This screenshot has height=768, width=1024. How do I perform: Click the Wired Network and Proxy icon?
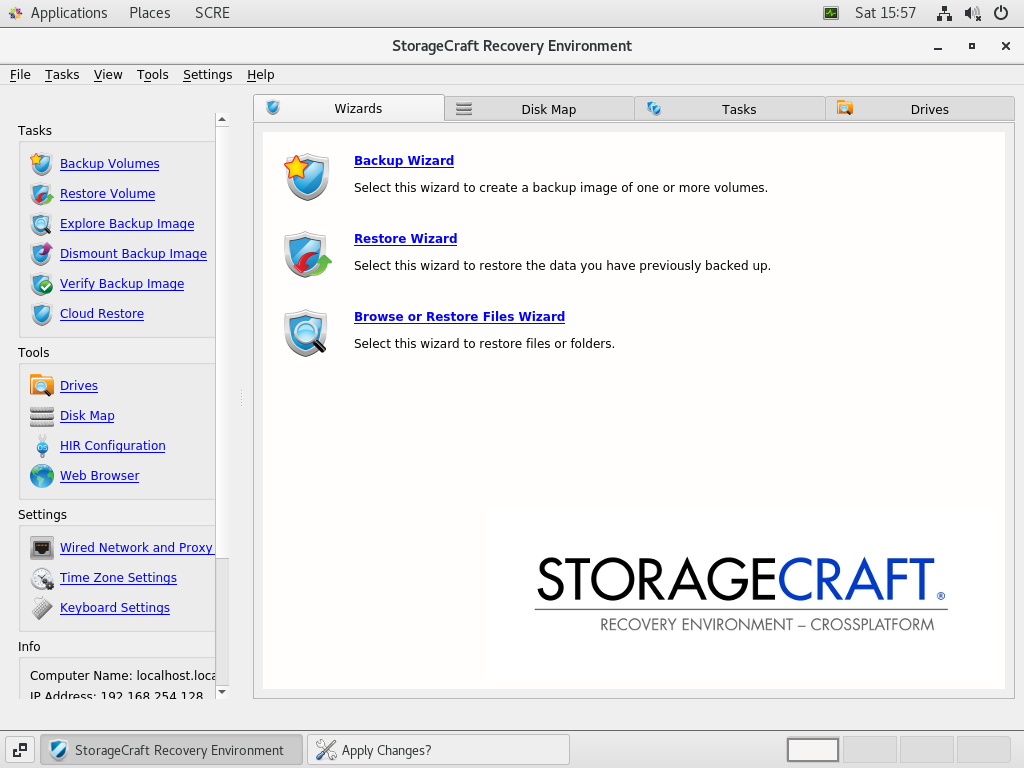point(41,547)
